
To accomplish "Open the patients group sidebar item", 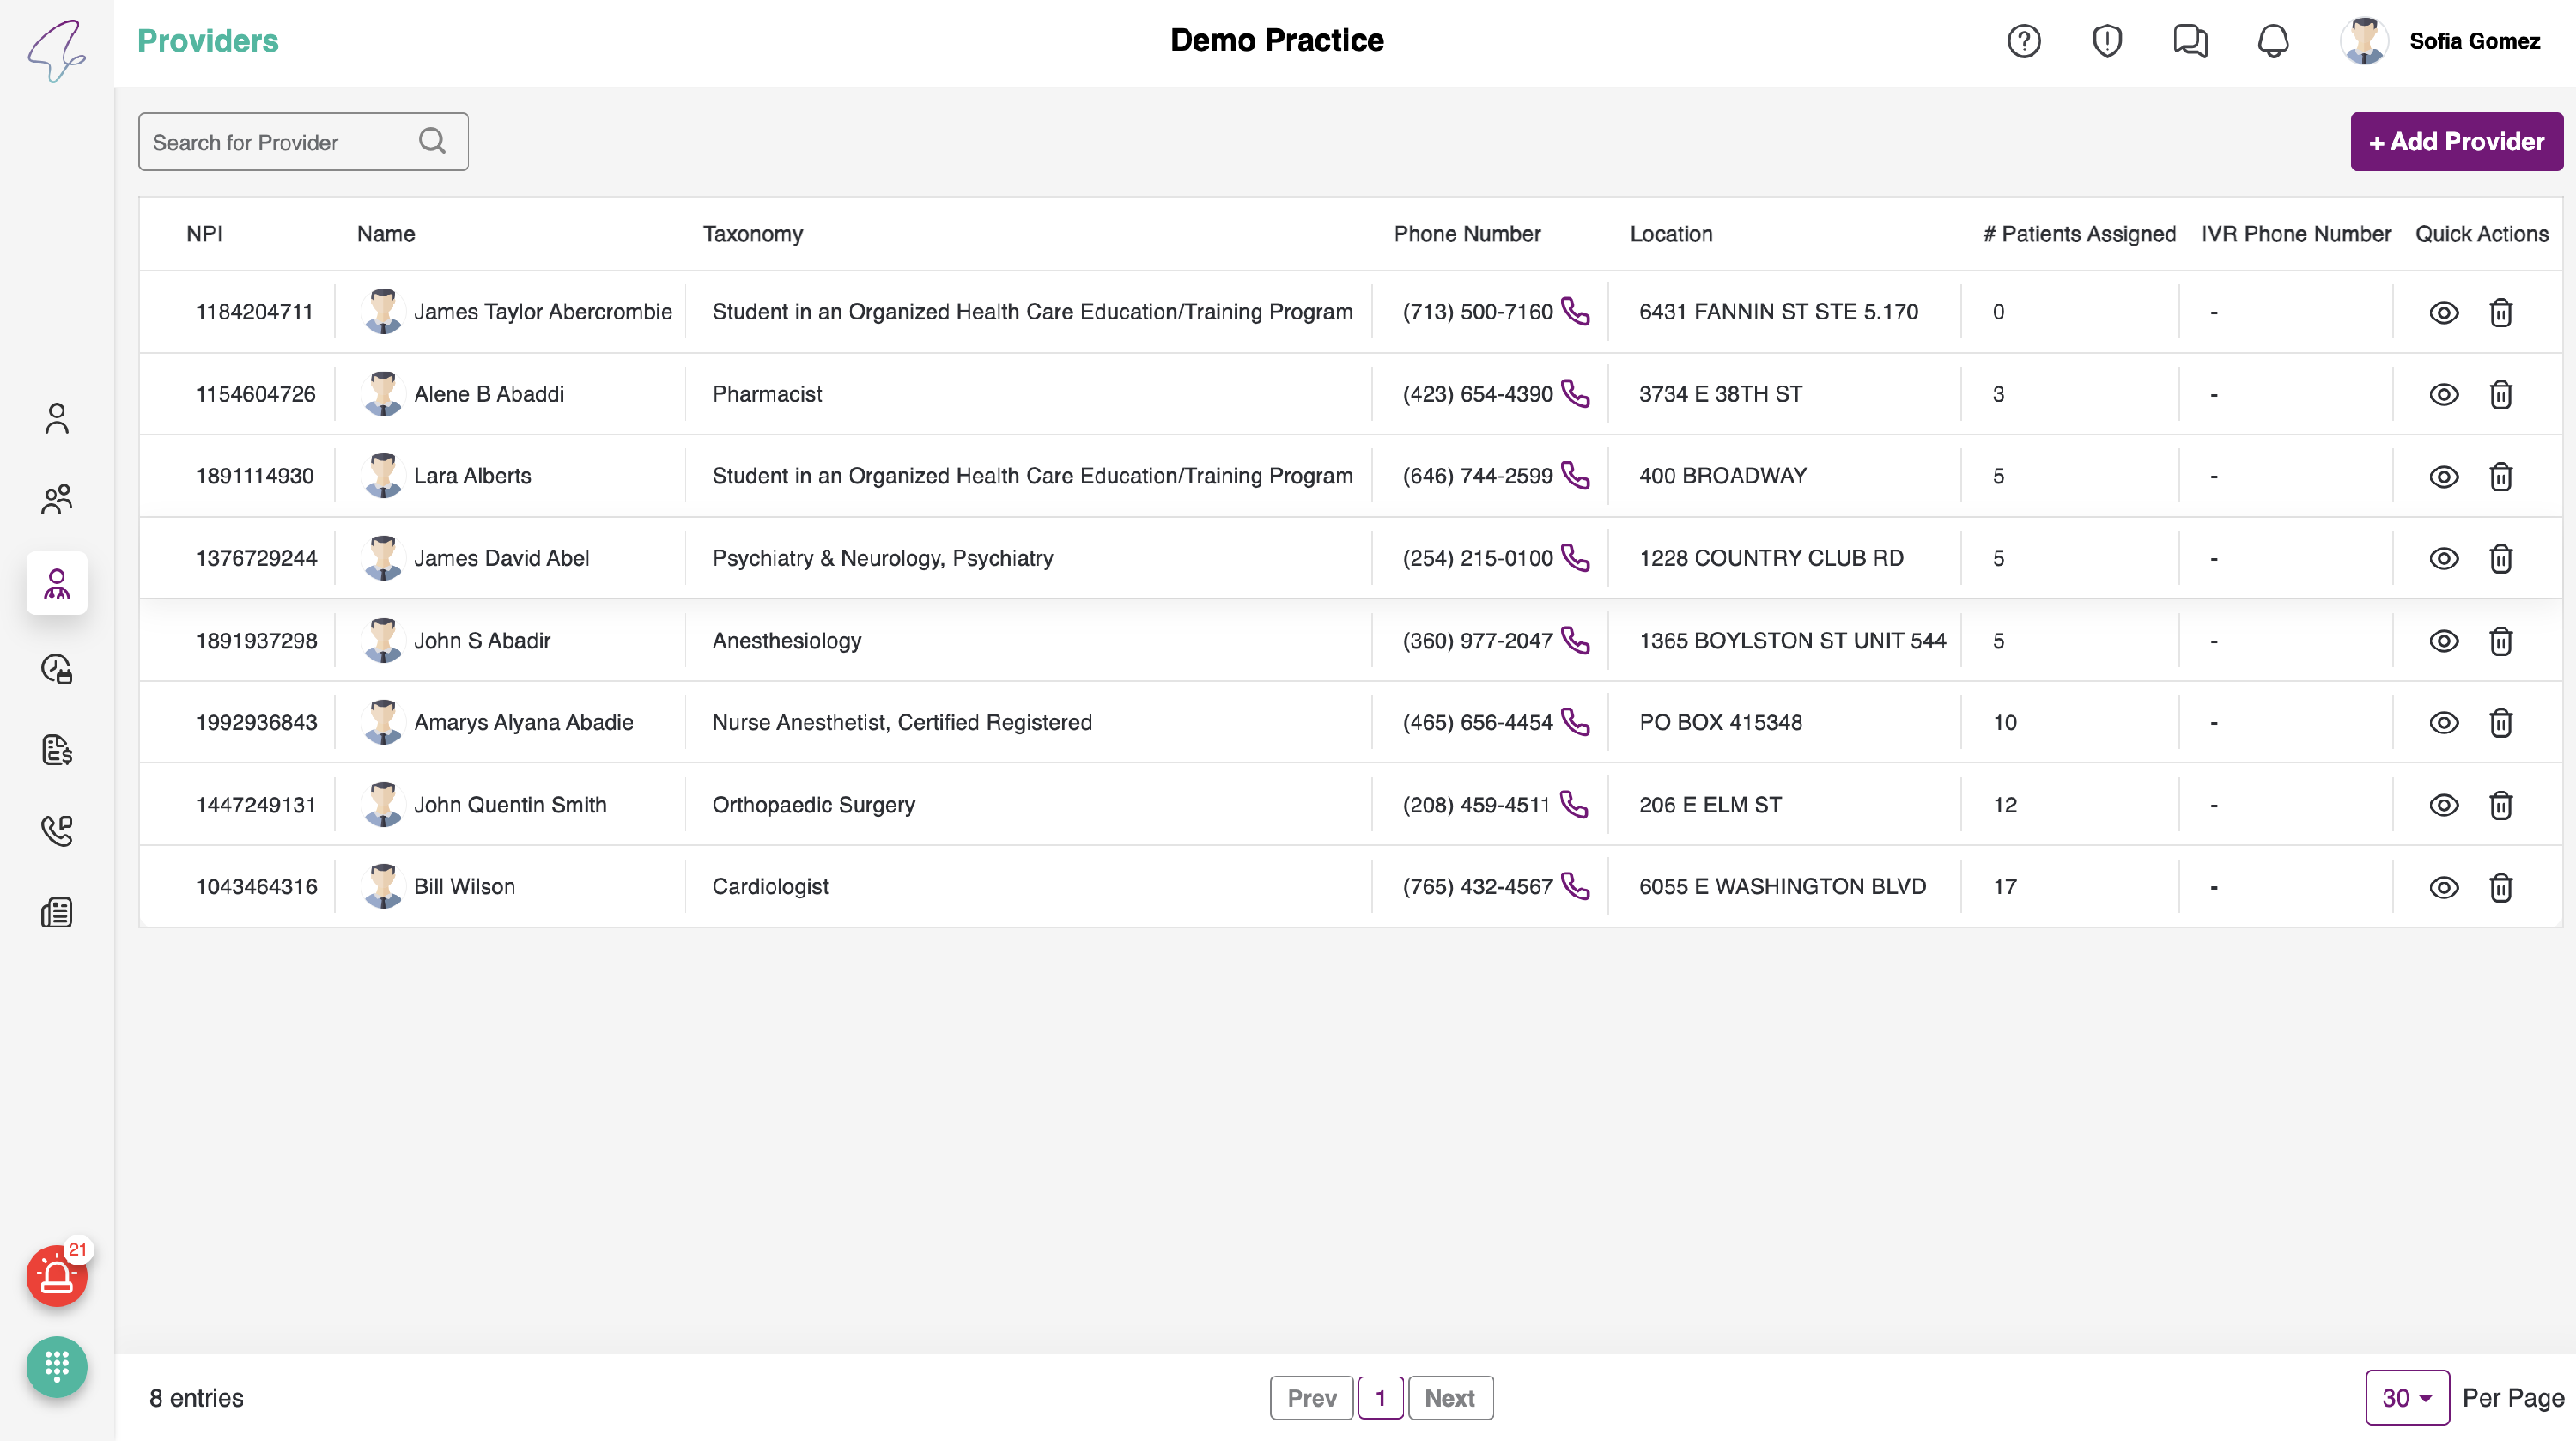I will (57, 499).
